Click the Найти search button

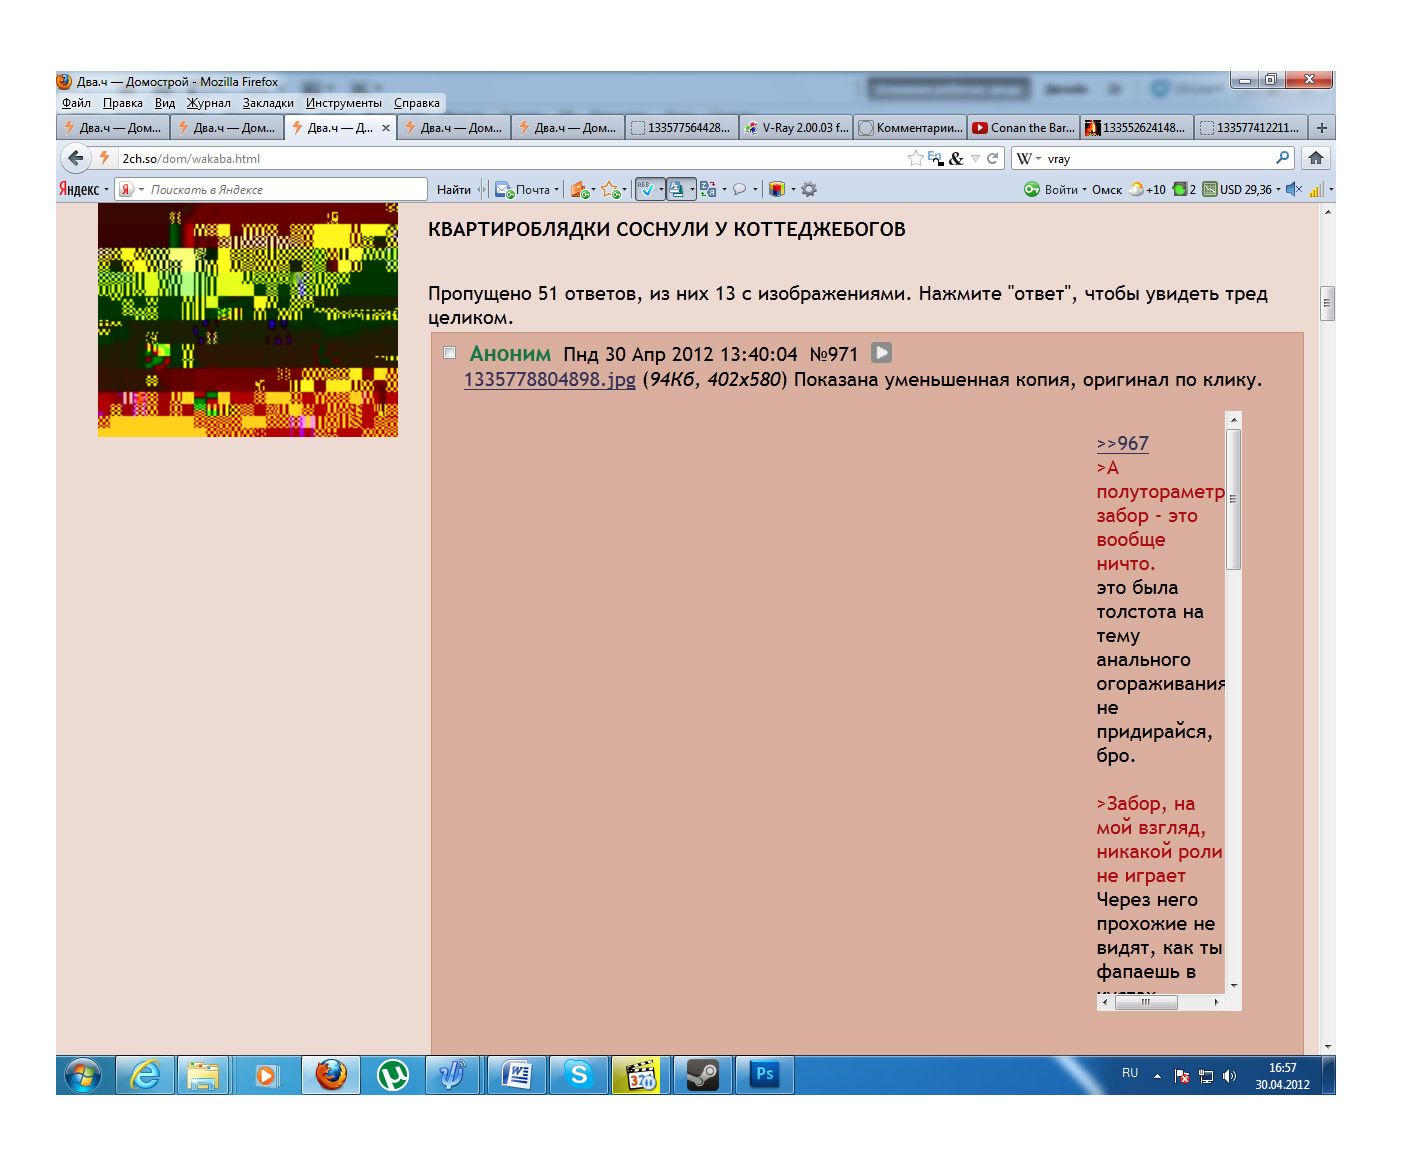pyautogui.click(x=454, y=189)
